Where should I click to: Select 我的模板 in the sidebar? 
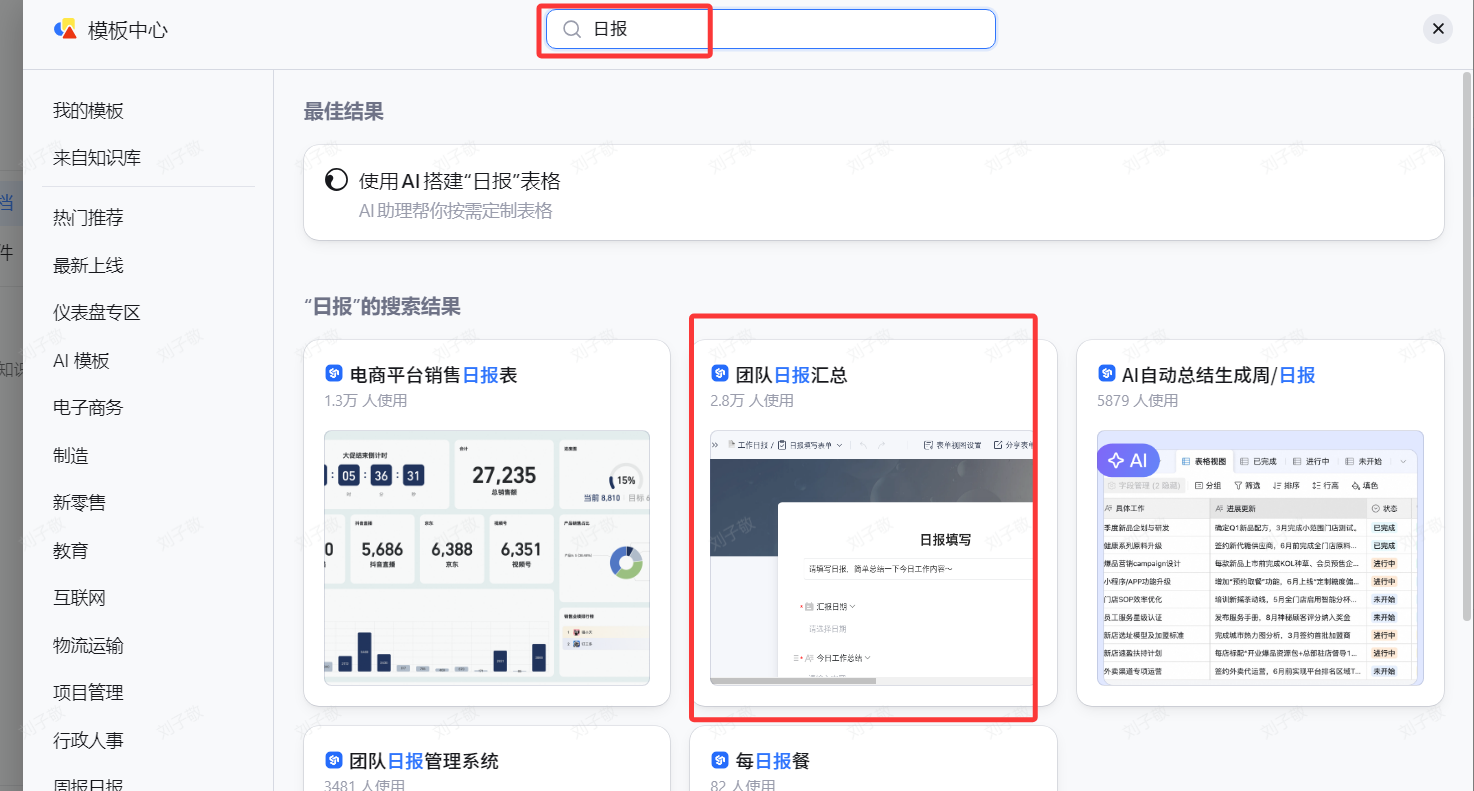88,110
